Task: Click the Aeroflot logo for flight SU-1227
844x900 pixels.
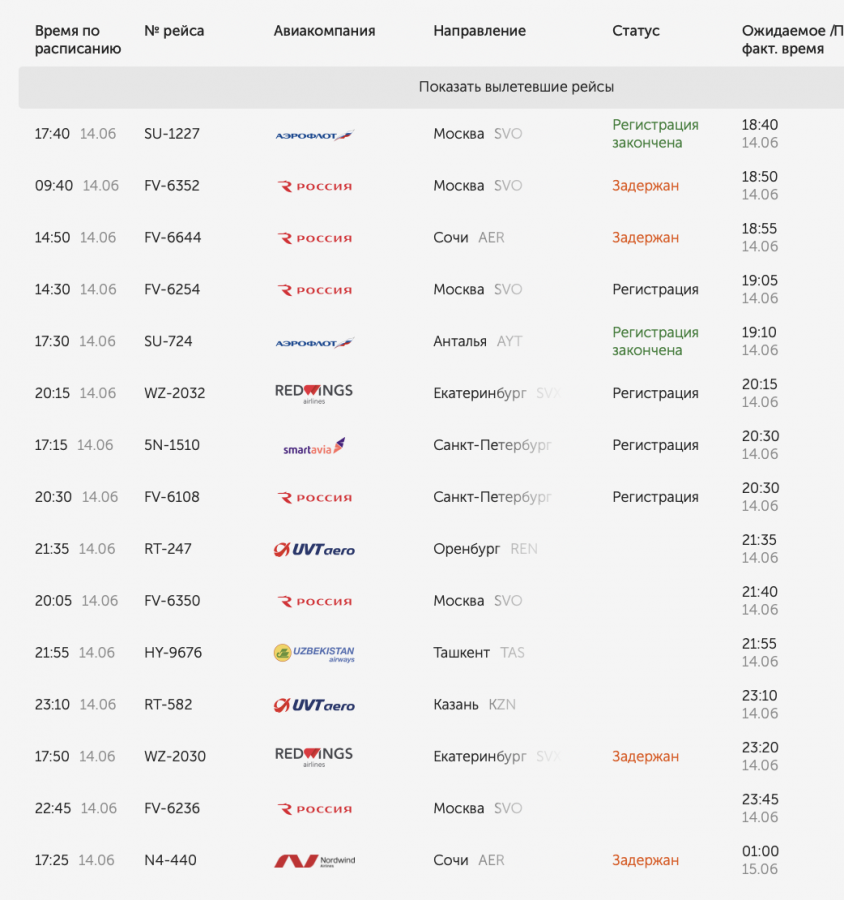Action: point(315,135)
